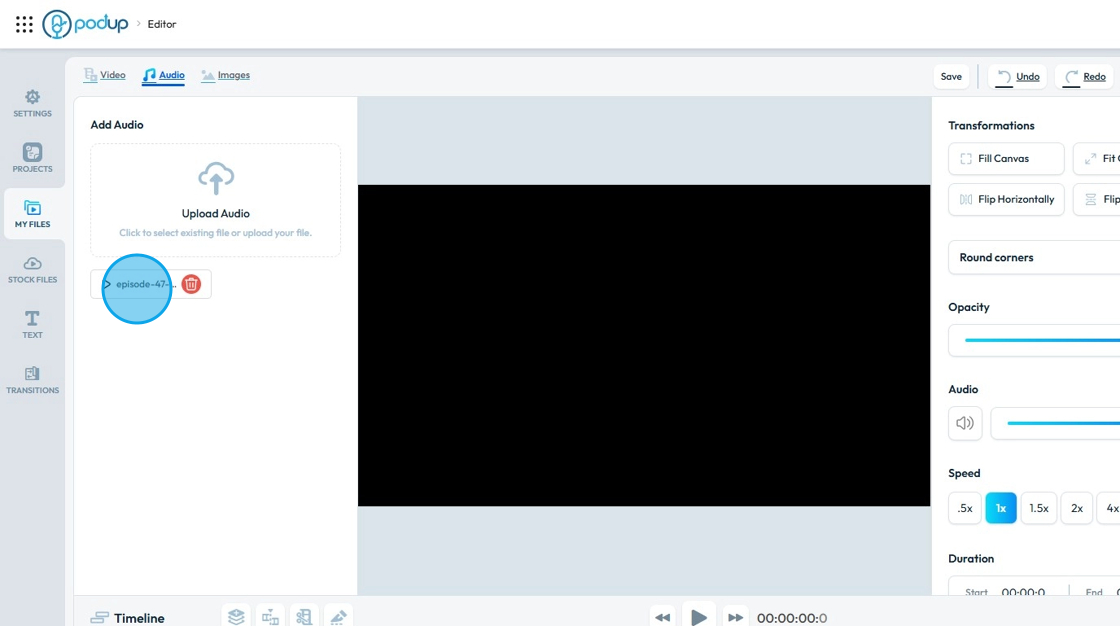Viewport: 1120px width, 626px height.
Task: Flip the clip horizontally
Action: click(1006, 199)
